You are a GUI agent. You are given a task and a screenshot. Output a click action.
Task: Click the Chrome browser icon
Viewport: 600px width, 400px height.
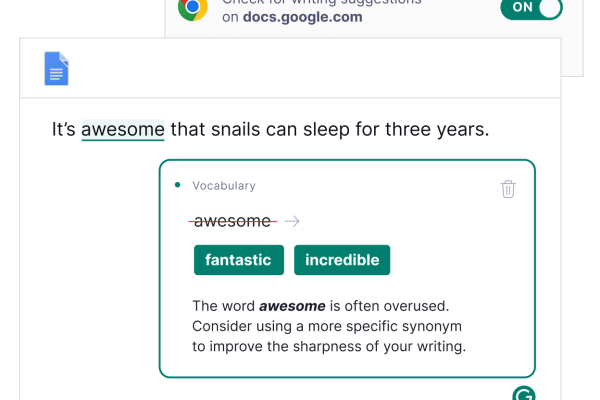193,9
